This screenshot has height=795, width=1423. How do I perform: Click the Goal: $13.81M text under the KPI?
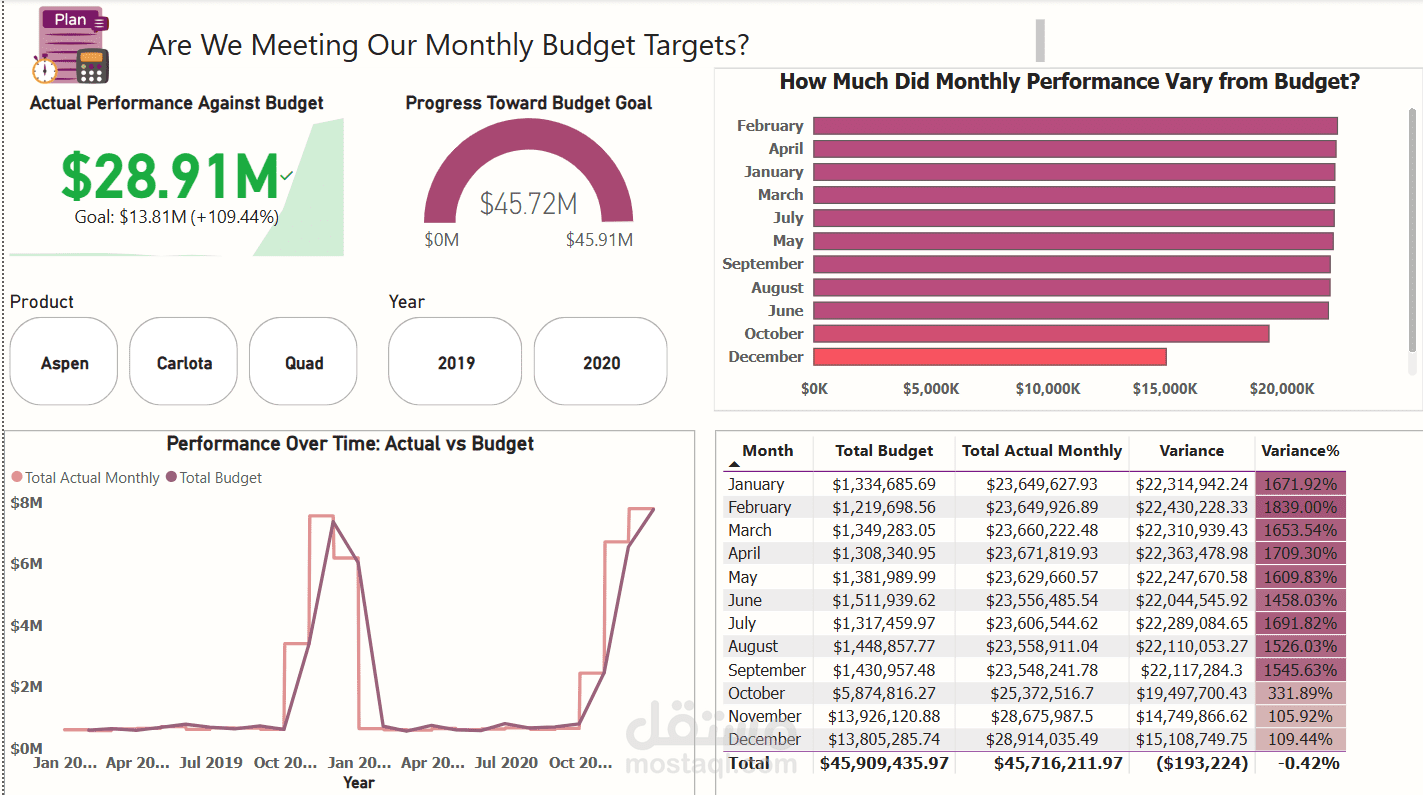[176, 217]
